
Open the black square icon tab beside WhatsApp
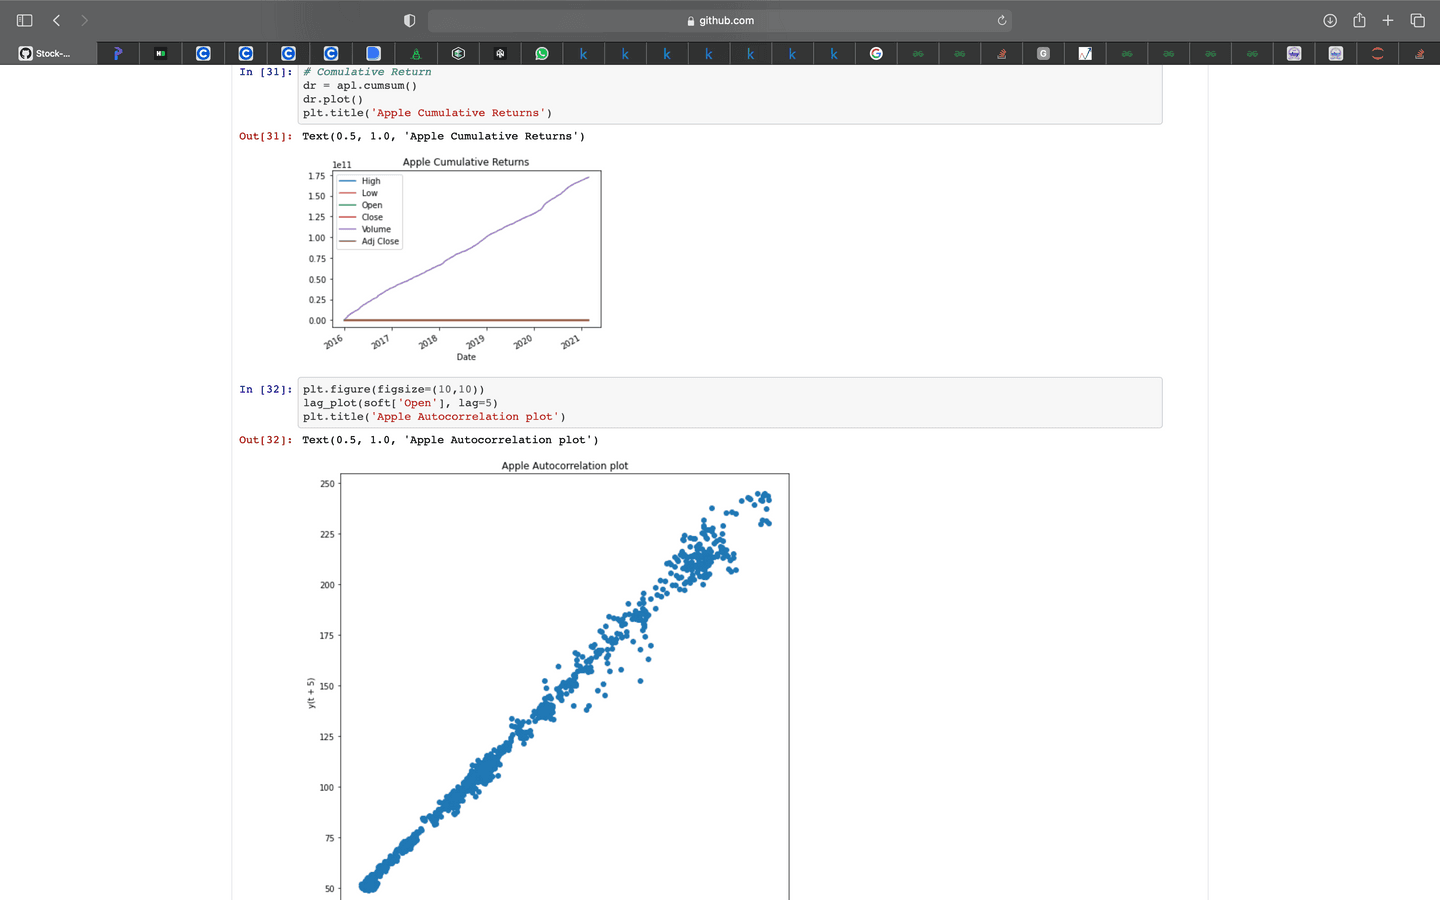500,53
